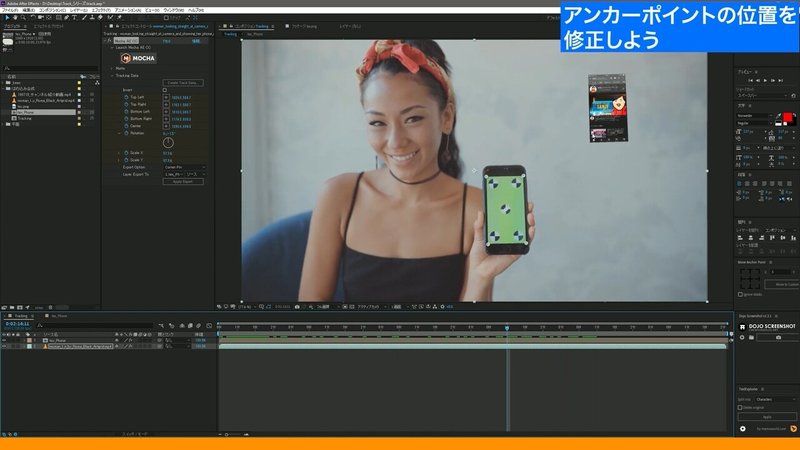This screenshot has width=800, height=450.
Task: Expand the _keep folder in Project panel
Action: 3,83
